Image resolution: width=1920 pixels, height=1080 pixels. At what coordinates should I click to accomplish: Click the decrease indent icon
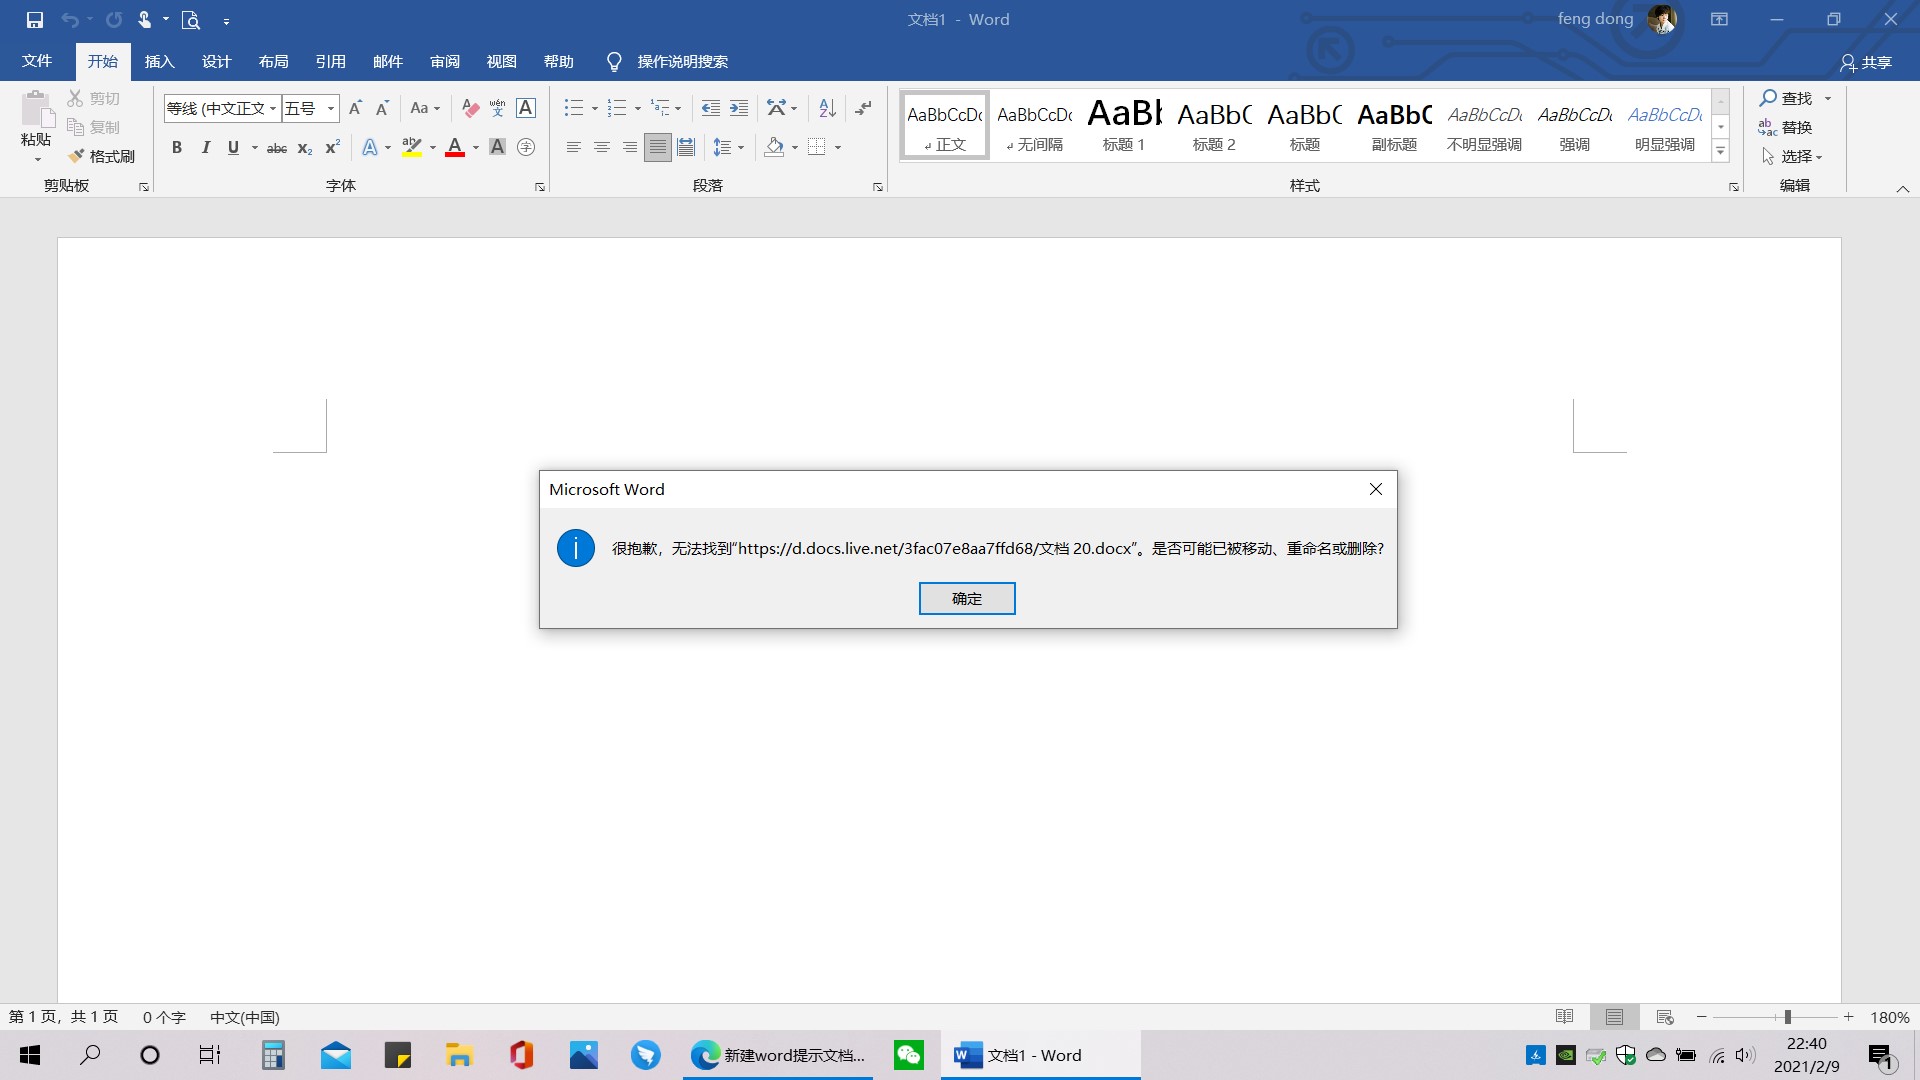(x=711, y=108)
